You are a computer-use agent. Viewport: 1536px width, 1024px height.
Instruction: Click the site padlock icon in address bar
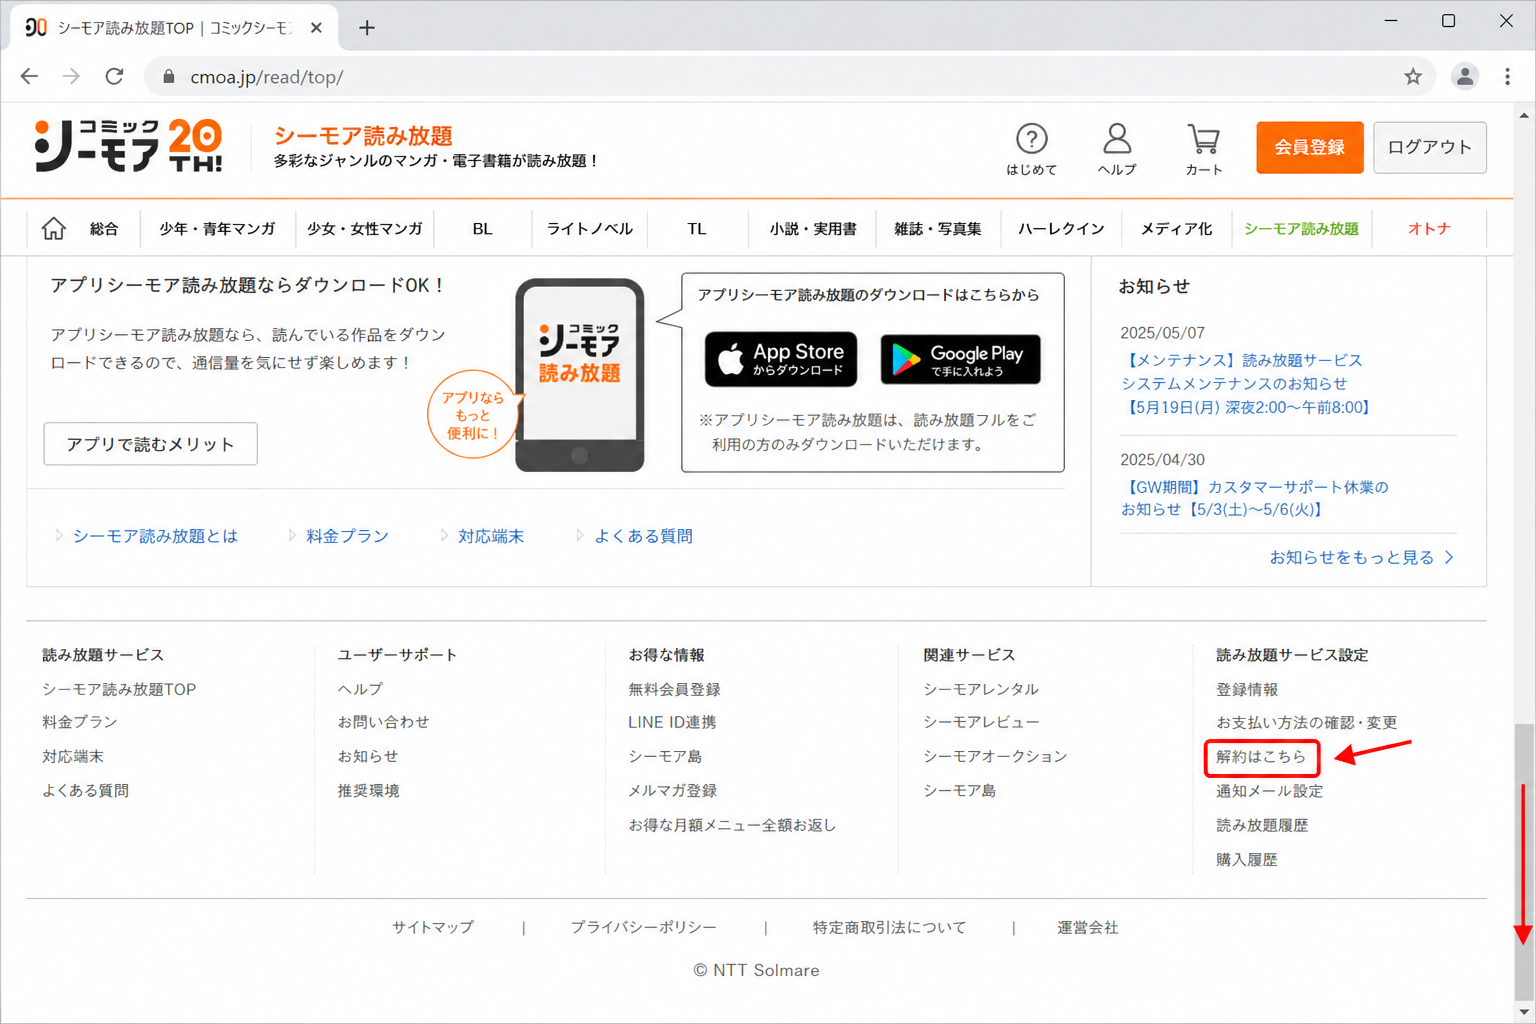coord(169,77)
